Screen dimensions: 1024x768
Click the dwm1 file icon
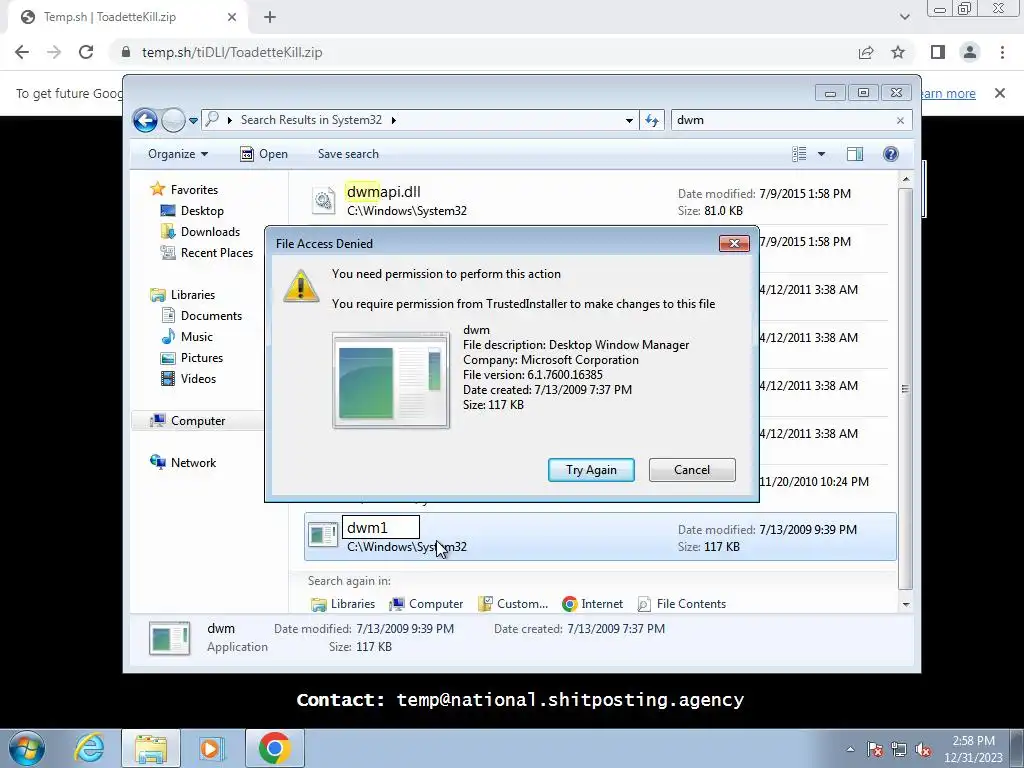(x=323, y=536)
